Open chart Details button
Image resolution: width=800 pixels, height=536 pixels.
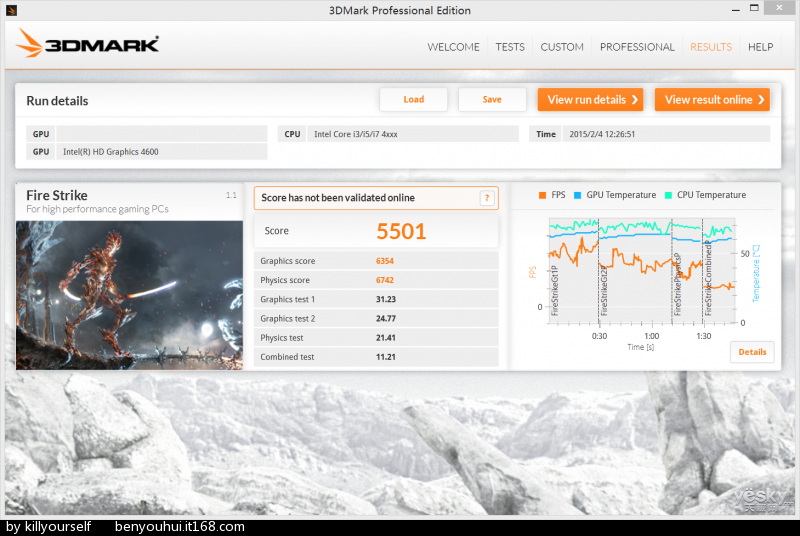752,352
